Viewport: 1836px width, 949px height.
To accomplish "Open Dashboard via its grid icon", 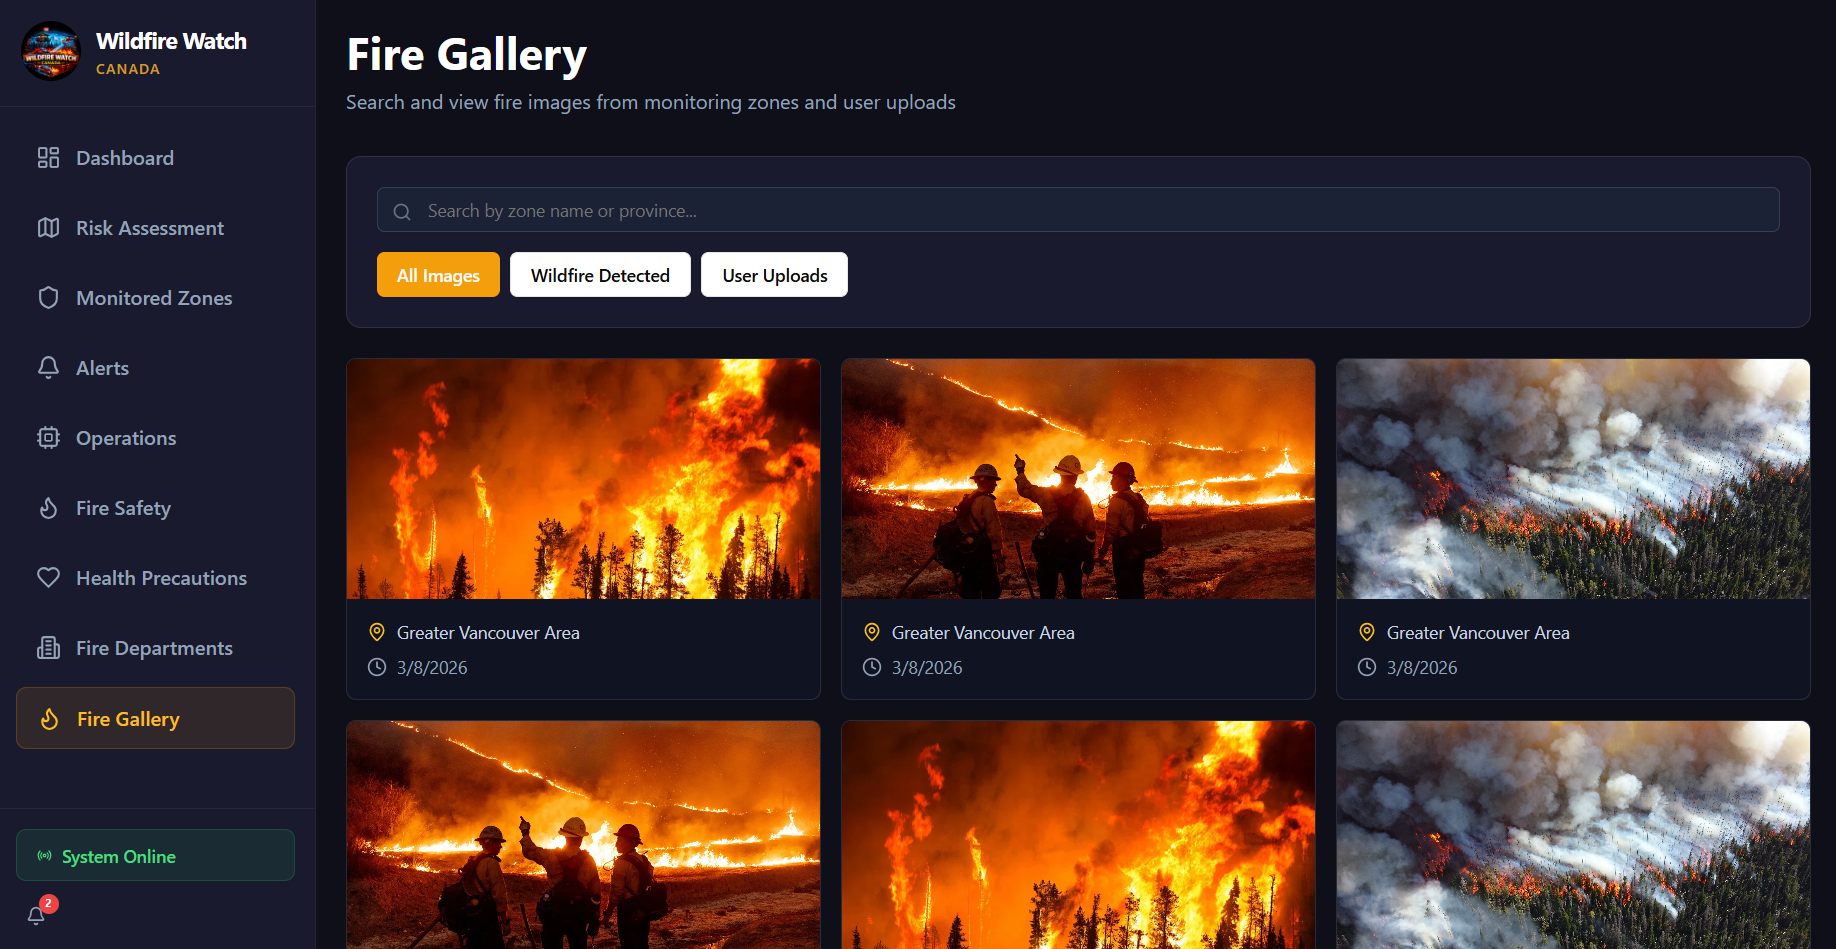I will point(48,158).
